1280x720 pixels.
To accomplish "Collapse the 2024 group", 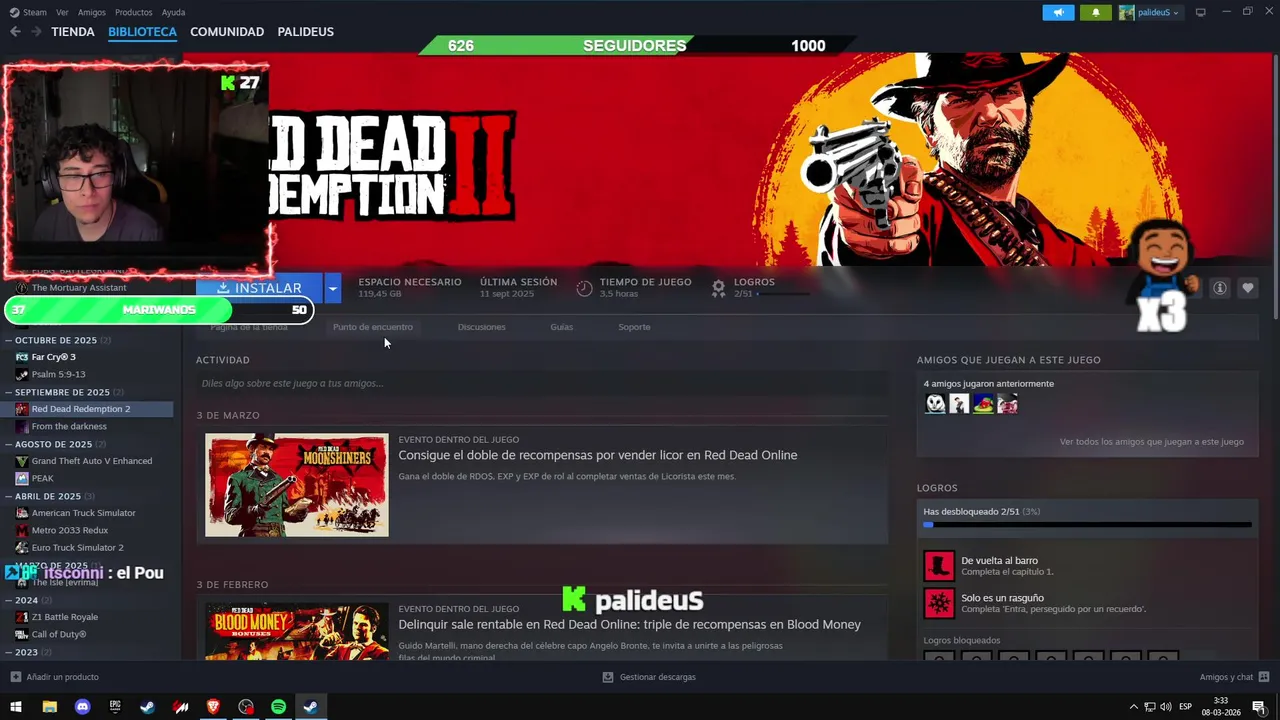I will click(9, 600).
